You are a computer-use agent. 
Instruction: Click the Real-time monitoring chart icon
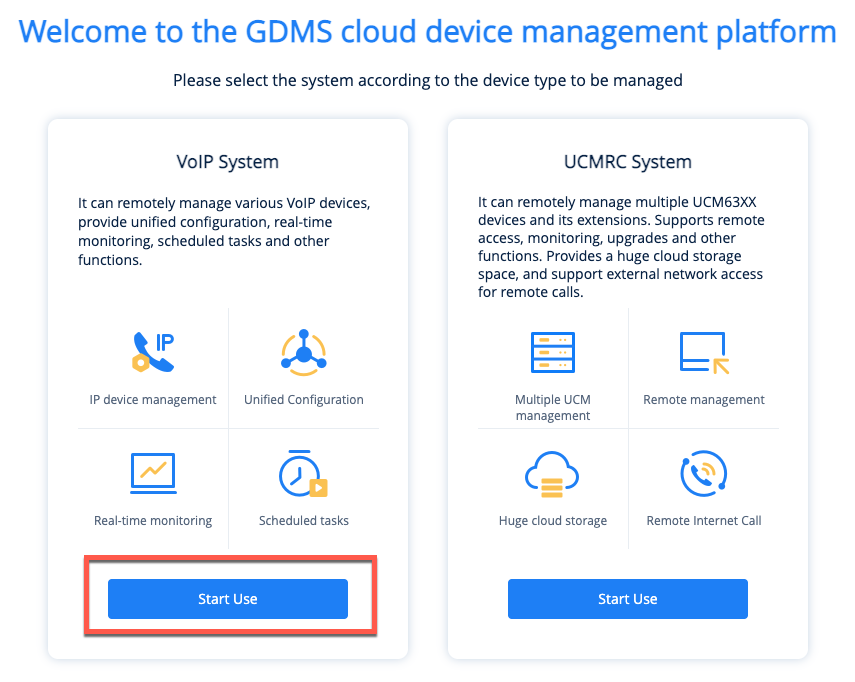point(153,473)
